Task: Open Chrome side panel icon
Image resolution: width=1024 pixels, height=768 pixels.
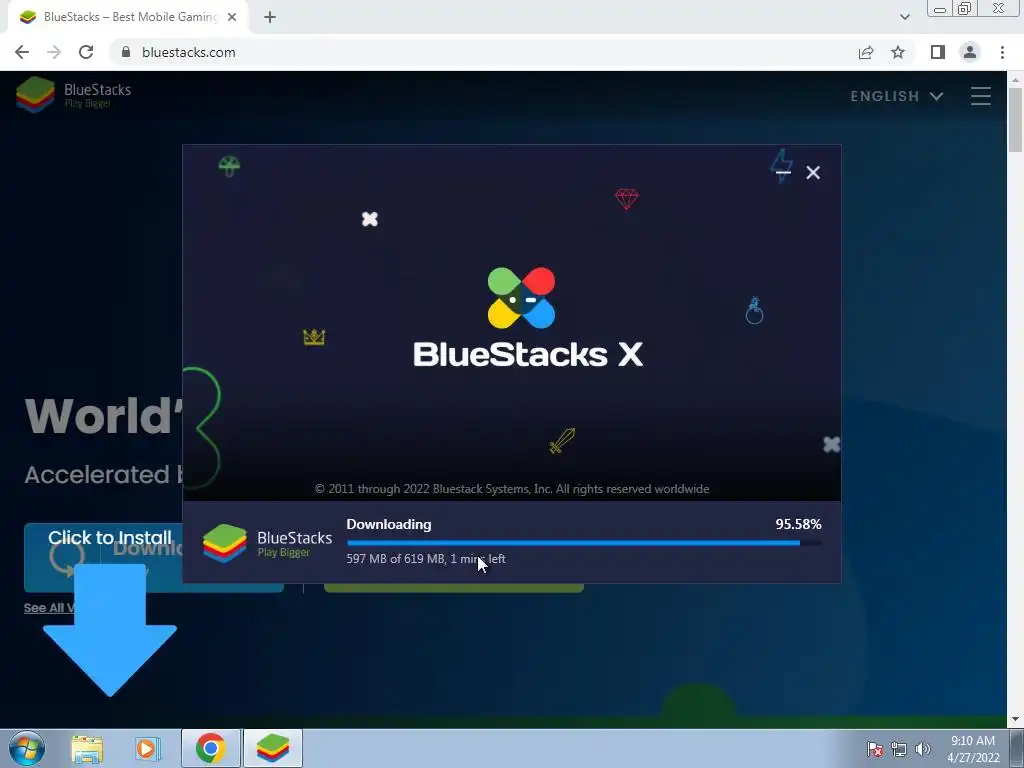Action: tap(938, 52)
